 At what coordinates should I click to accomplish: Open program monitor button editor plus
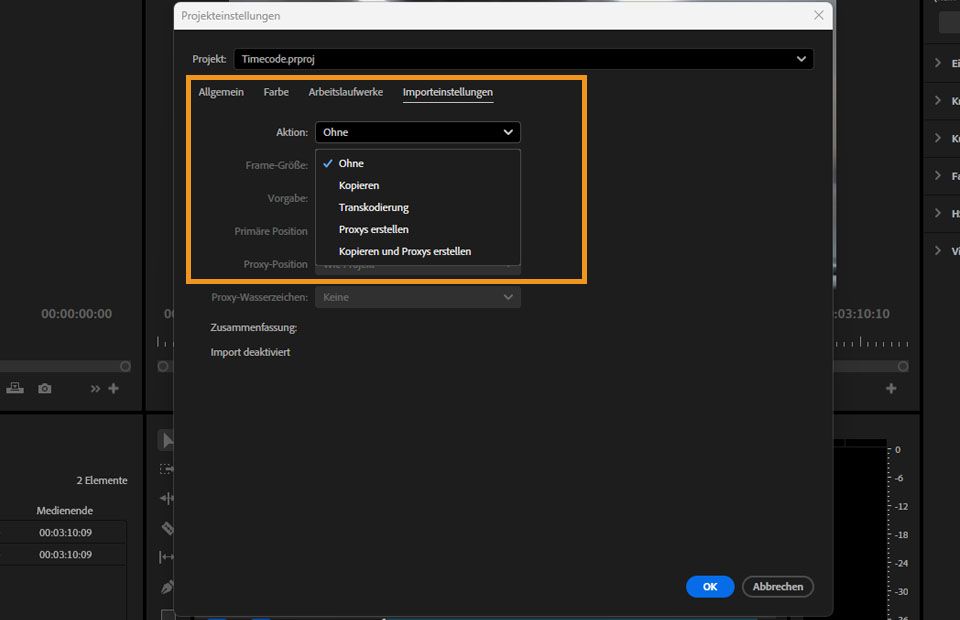click(x=891, y=388)
